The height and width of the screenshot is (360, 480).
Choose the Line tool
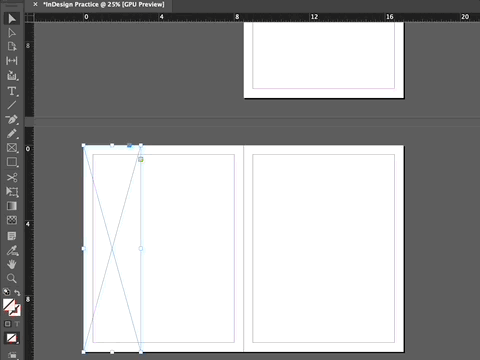pyautogui.click(x=12, y=105)
